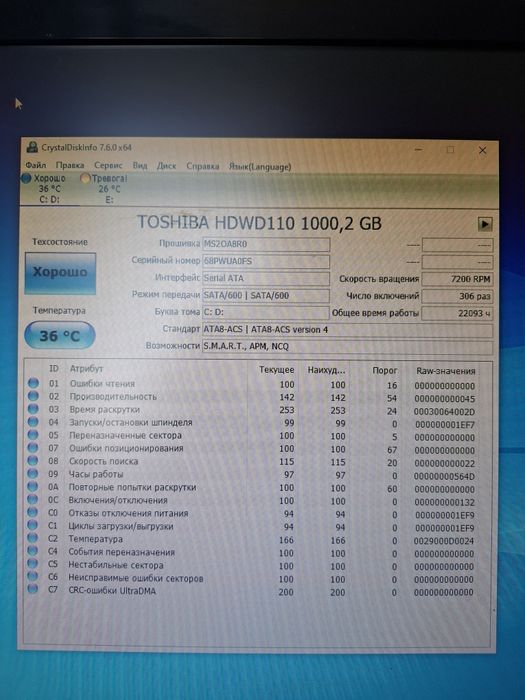Image resolution: width=525 pixels, height=700 pixels.
Task: Click the Прошивка field MS2OA8R0
Action: click(266, 244)
